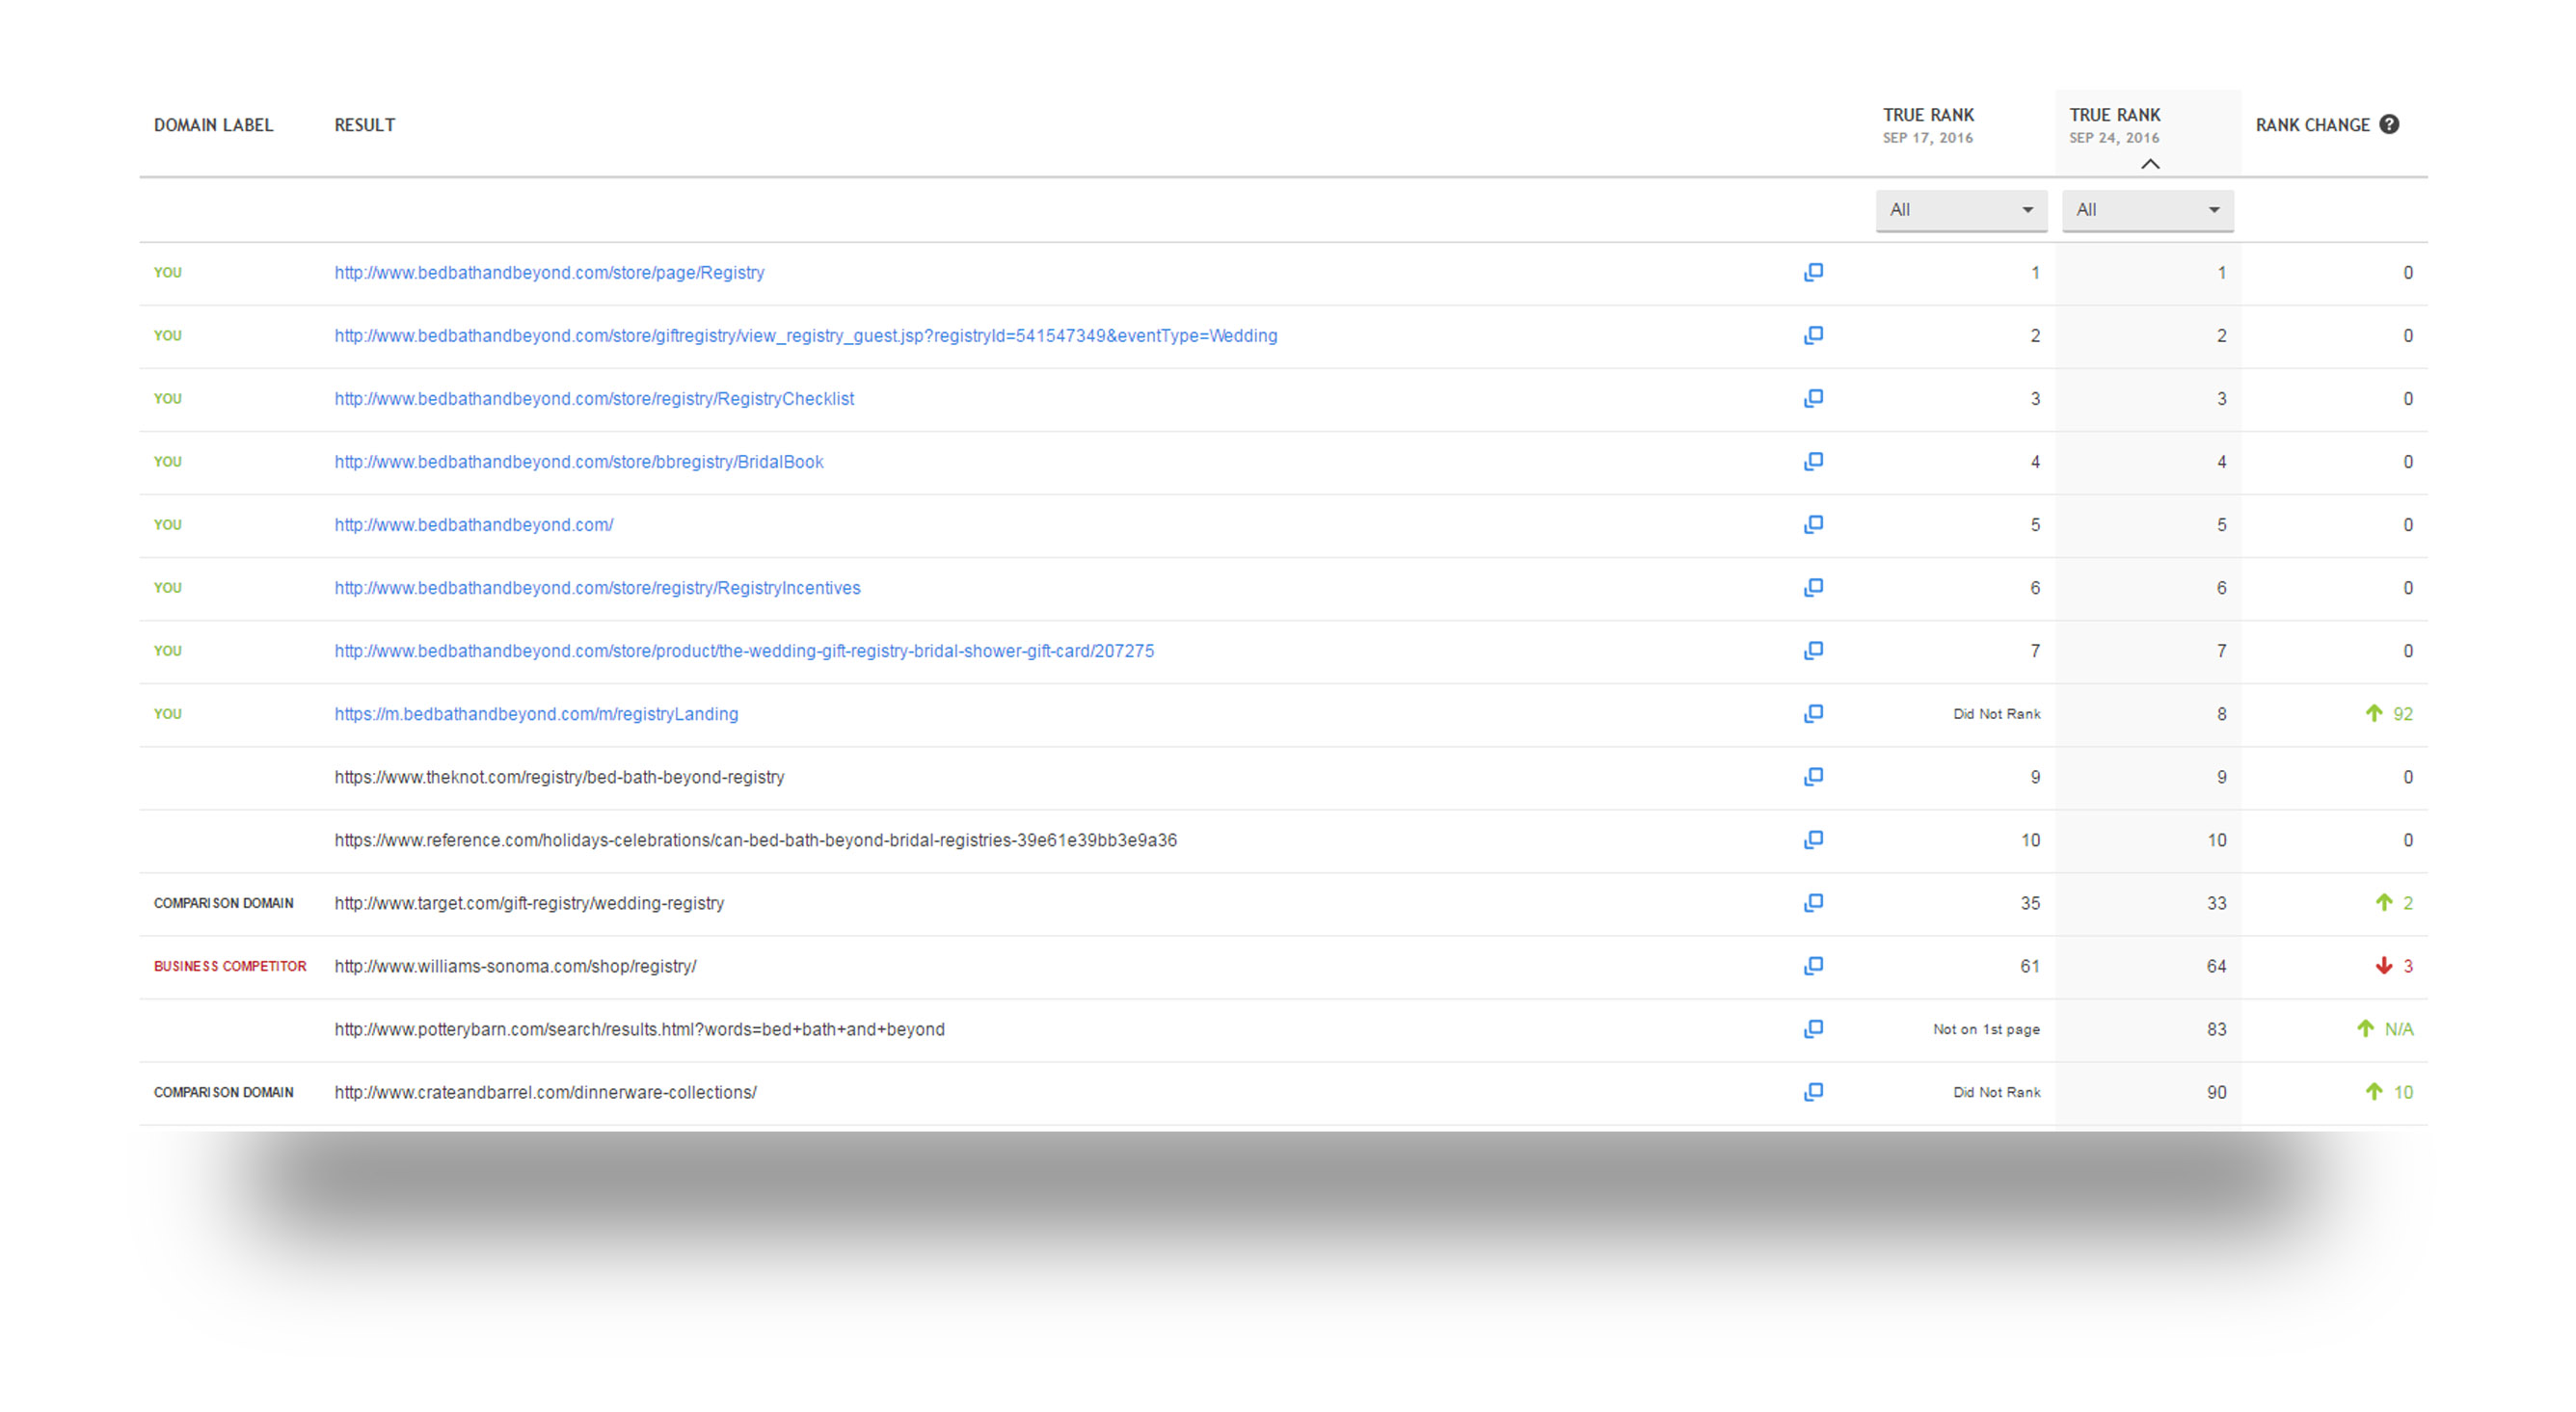Click the sort arrow under Sep 24 True Rank
The width and height of the screenshot is (2576, 1412).
[x=2150, y=163]
